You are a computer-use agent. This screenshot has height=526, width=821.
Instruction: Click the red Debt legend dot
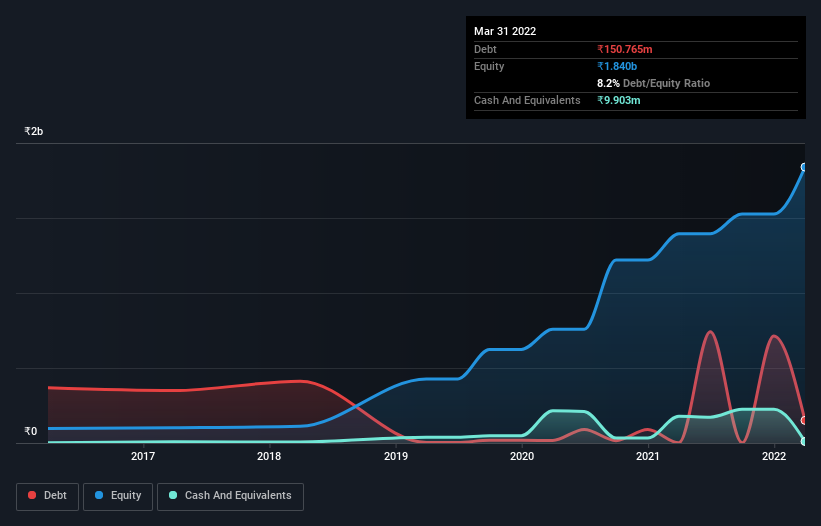tap(32, 495)
